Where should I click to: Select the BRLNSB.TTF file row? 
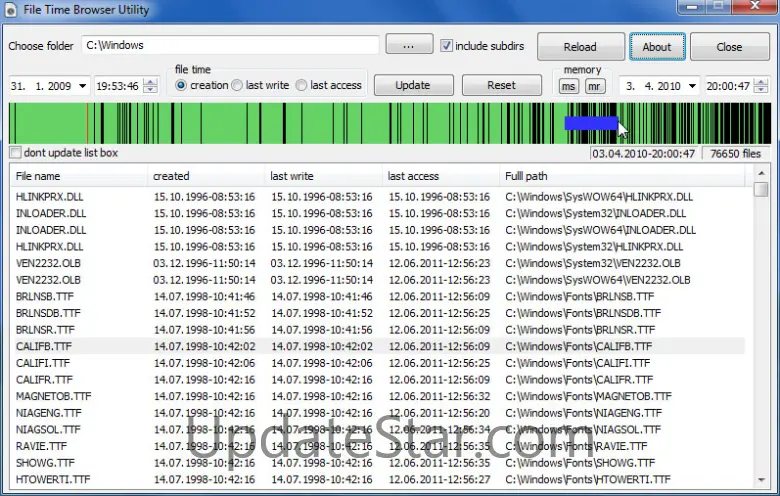378,297
